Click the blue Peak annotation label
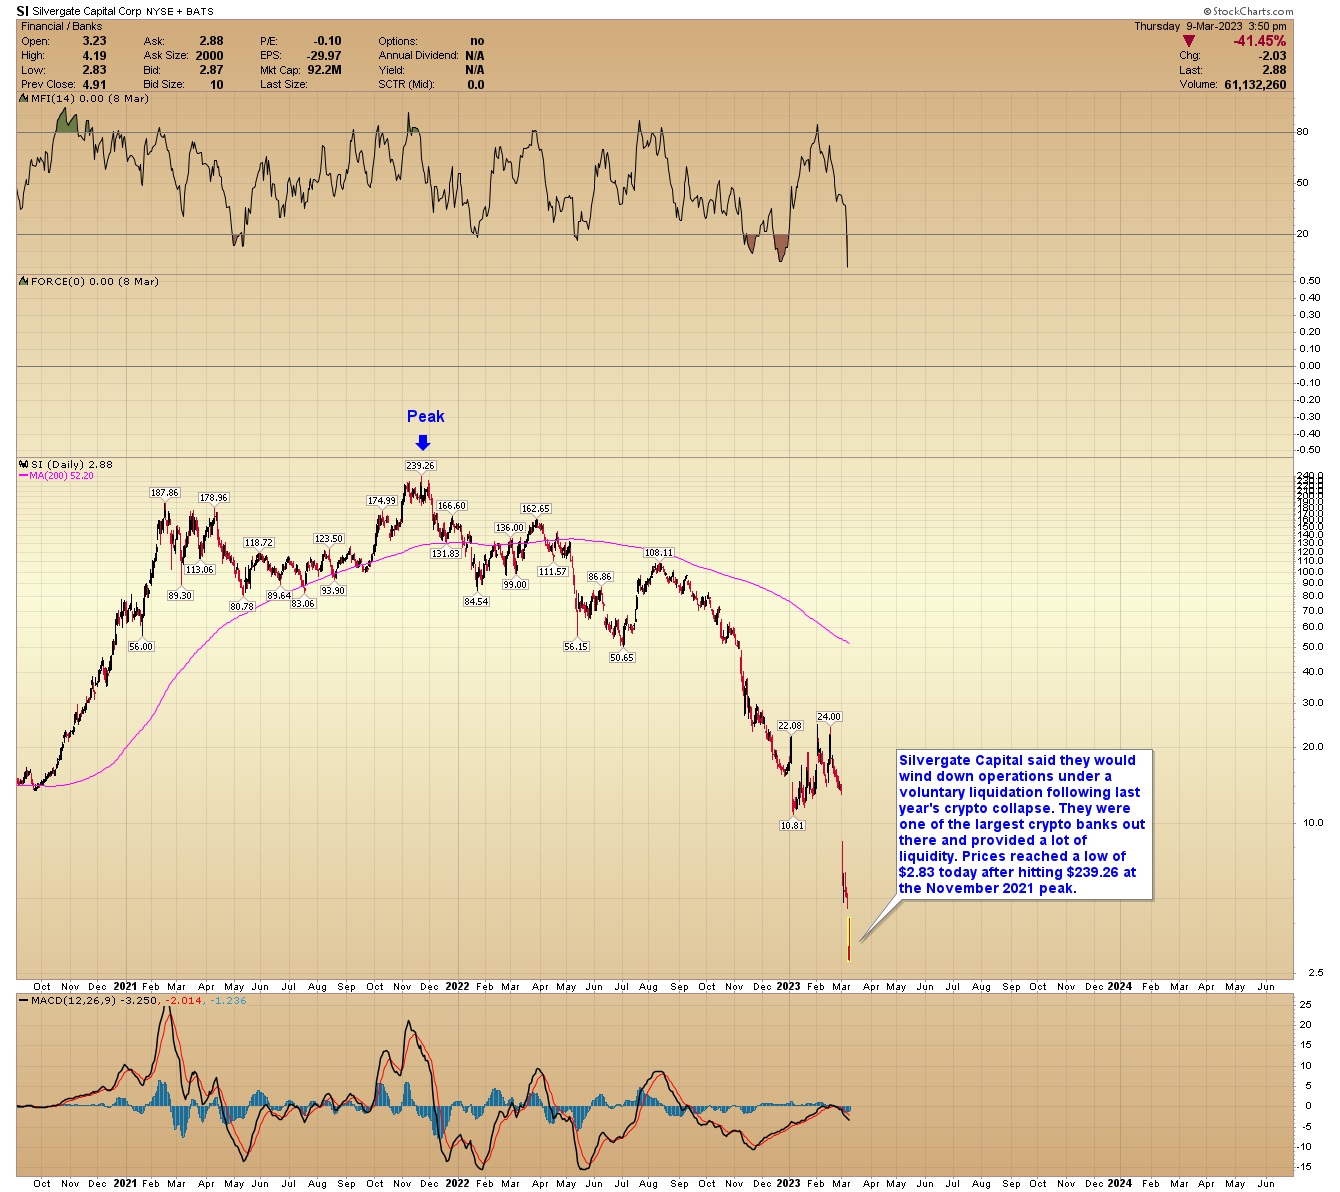 coord(425,416)
